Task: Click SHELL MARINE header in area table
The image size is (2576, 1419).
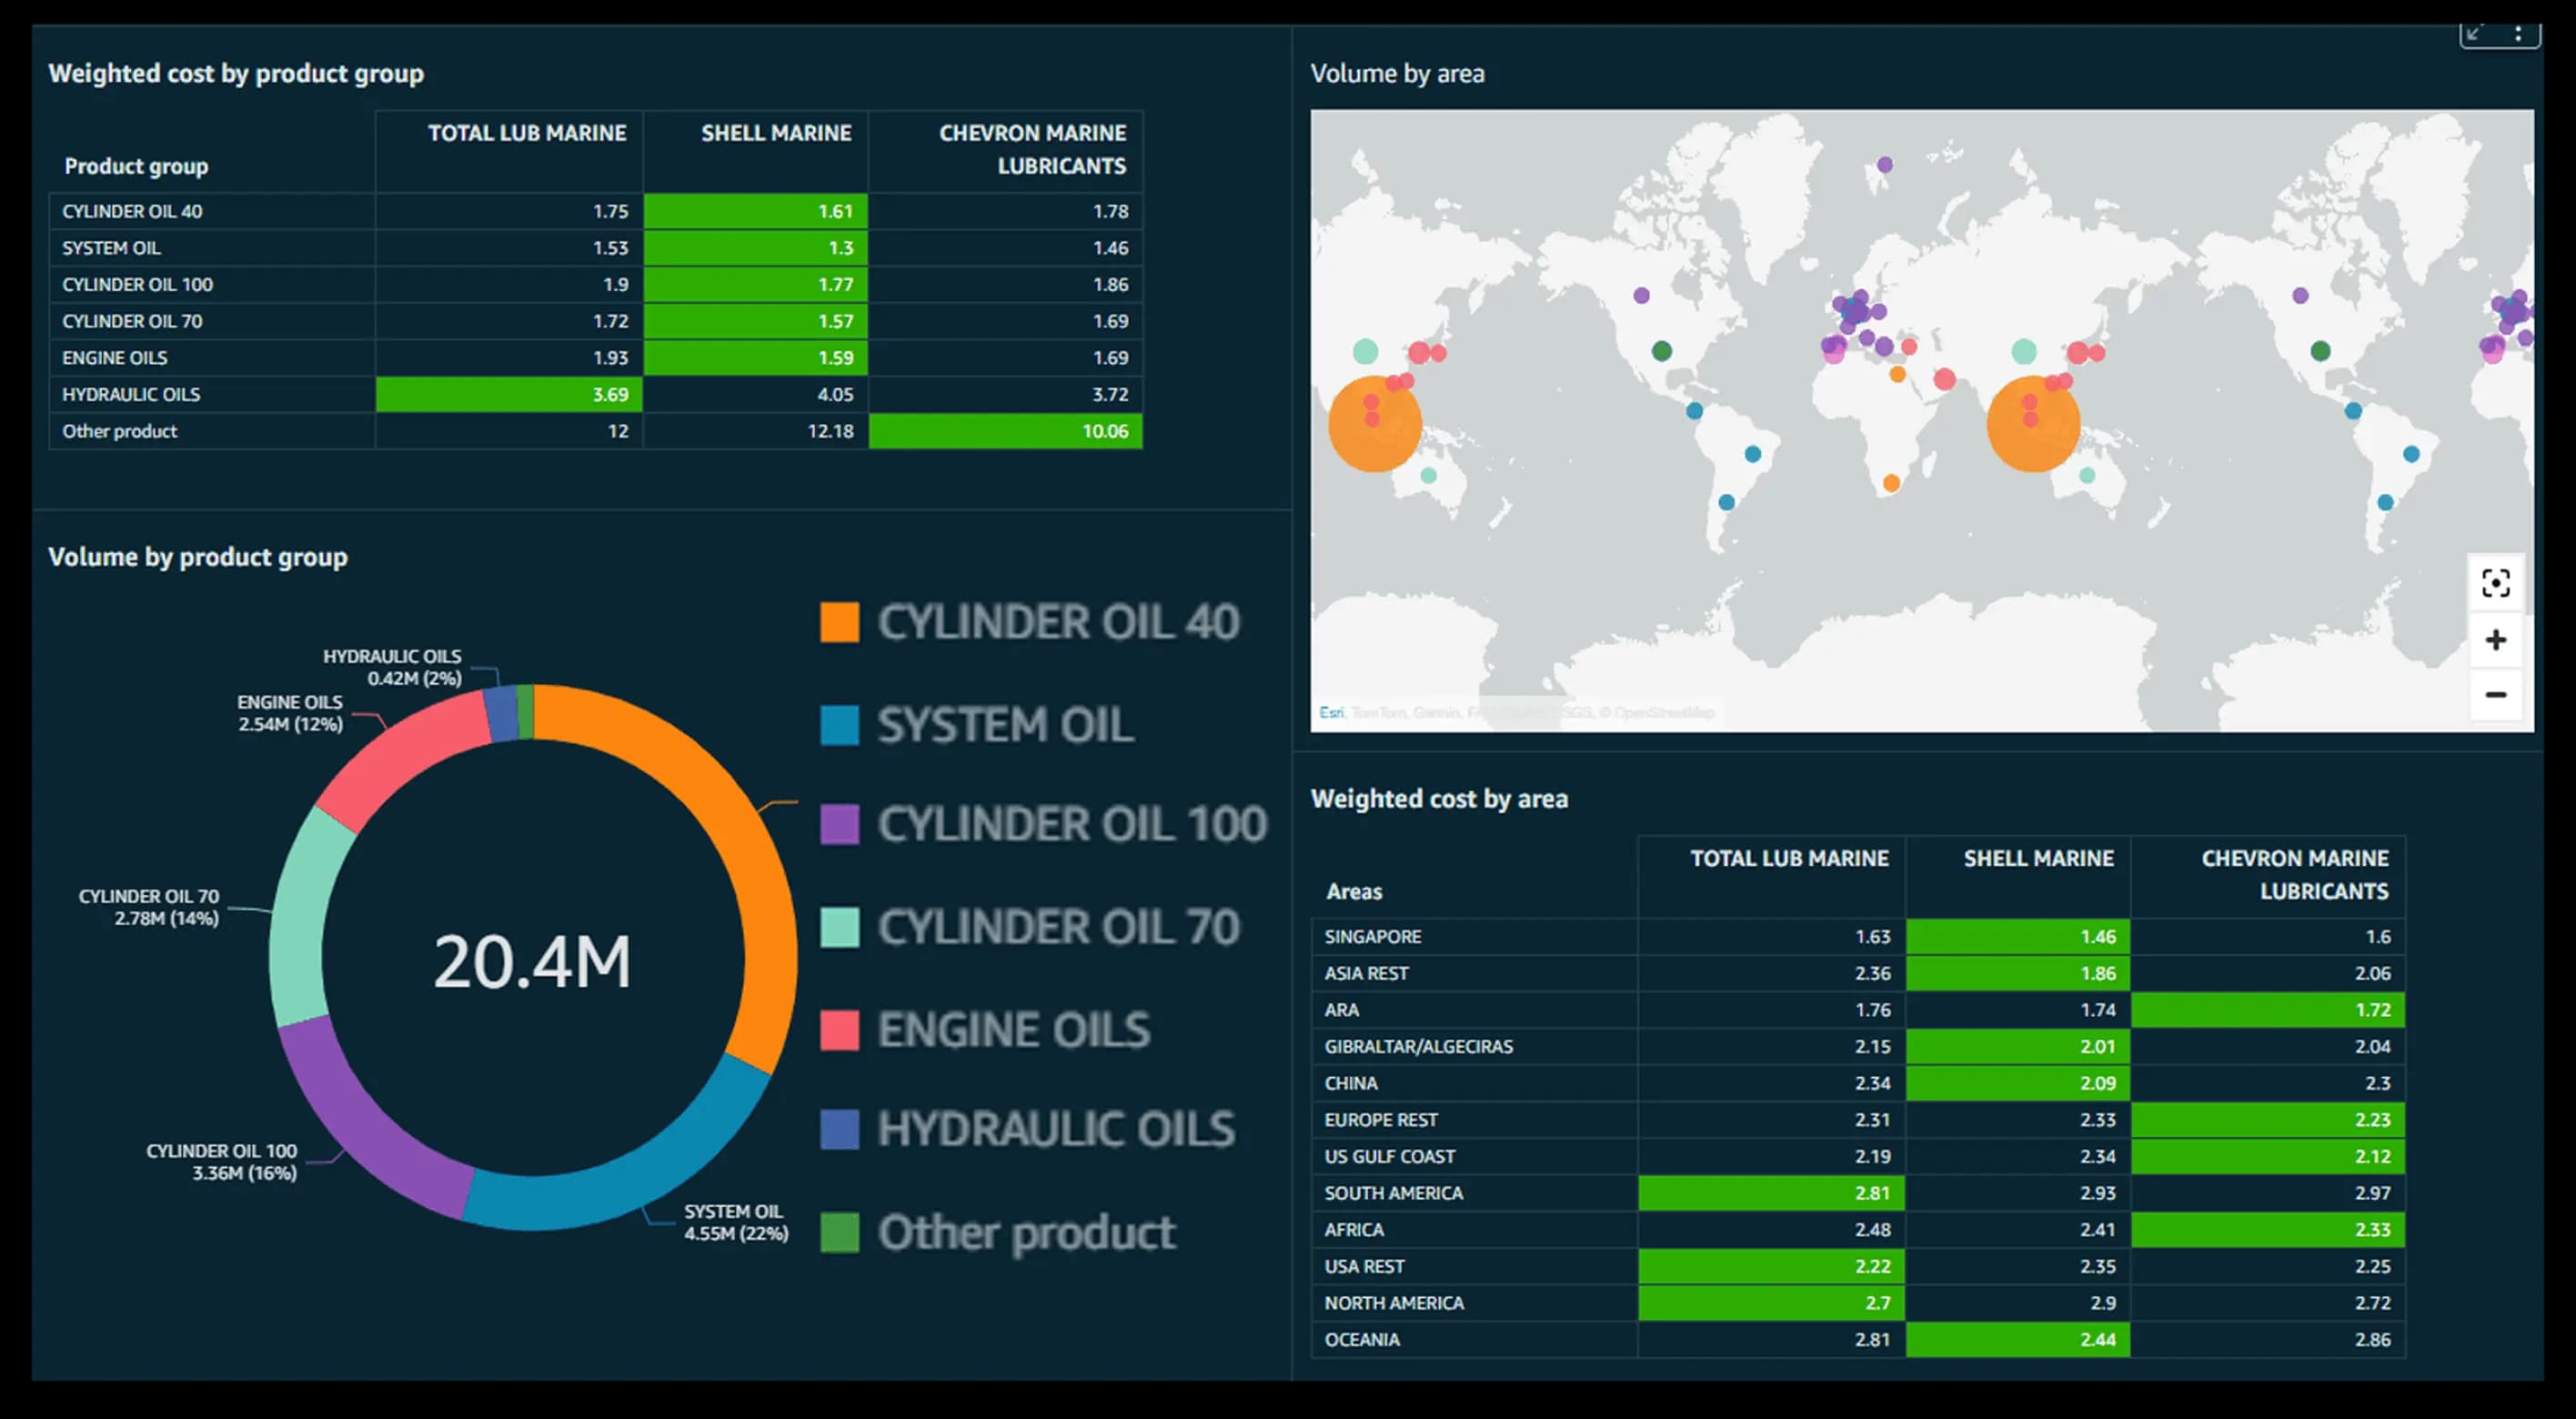Action: [2038, 858]
